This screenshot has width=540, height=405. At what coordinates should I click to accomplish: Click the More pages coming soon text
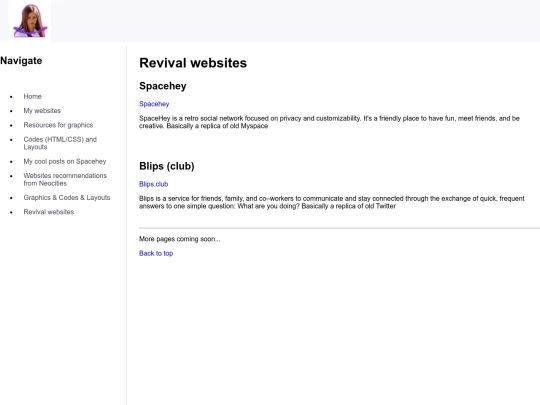(180, 239)
